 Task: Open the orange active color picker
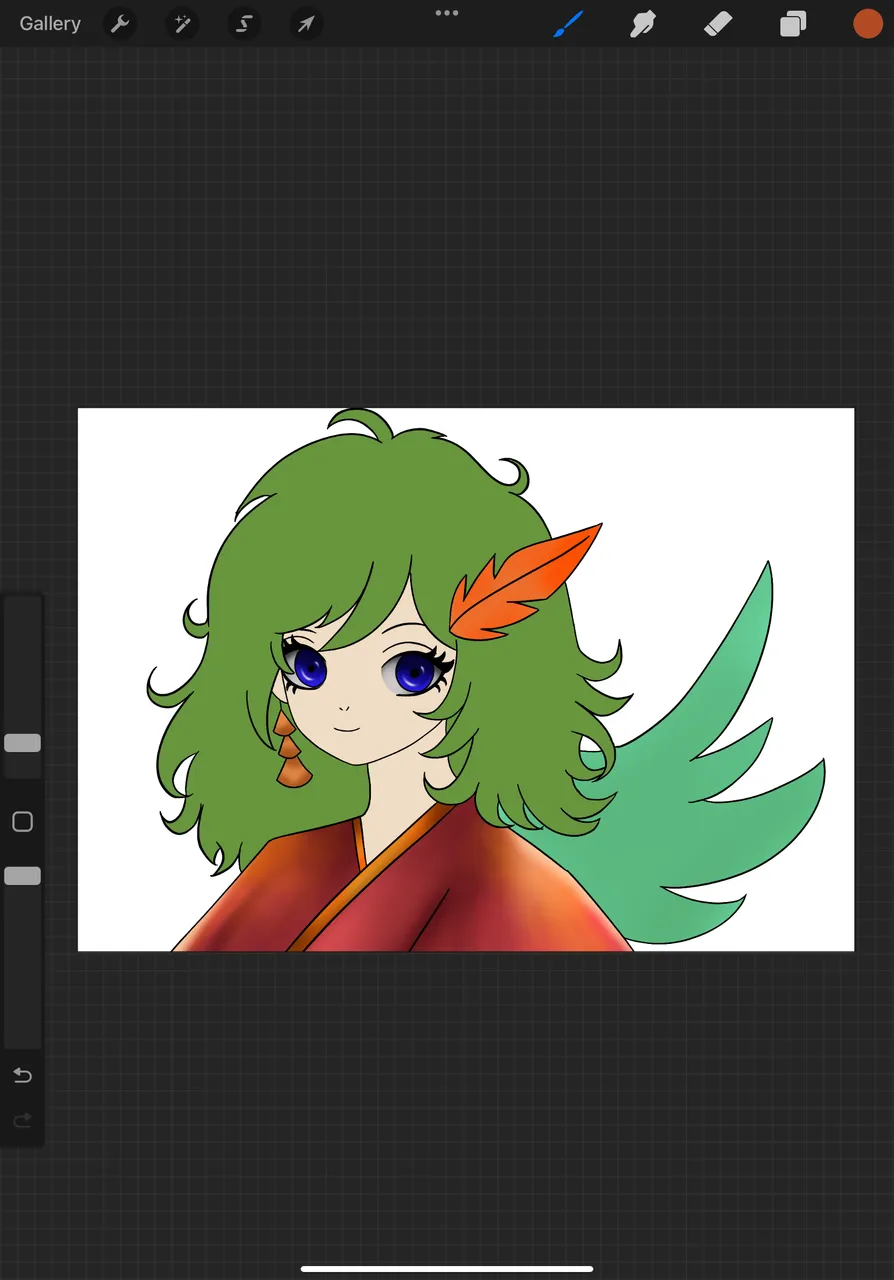tap(867, 24)
